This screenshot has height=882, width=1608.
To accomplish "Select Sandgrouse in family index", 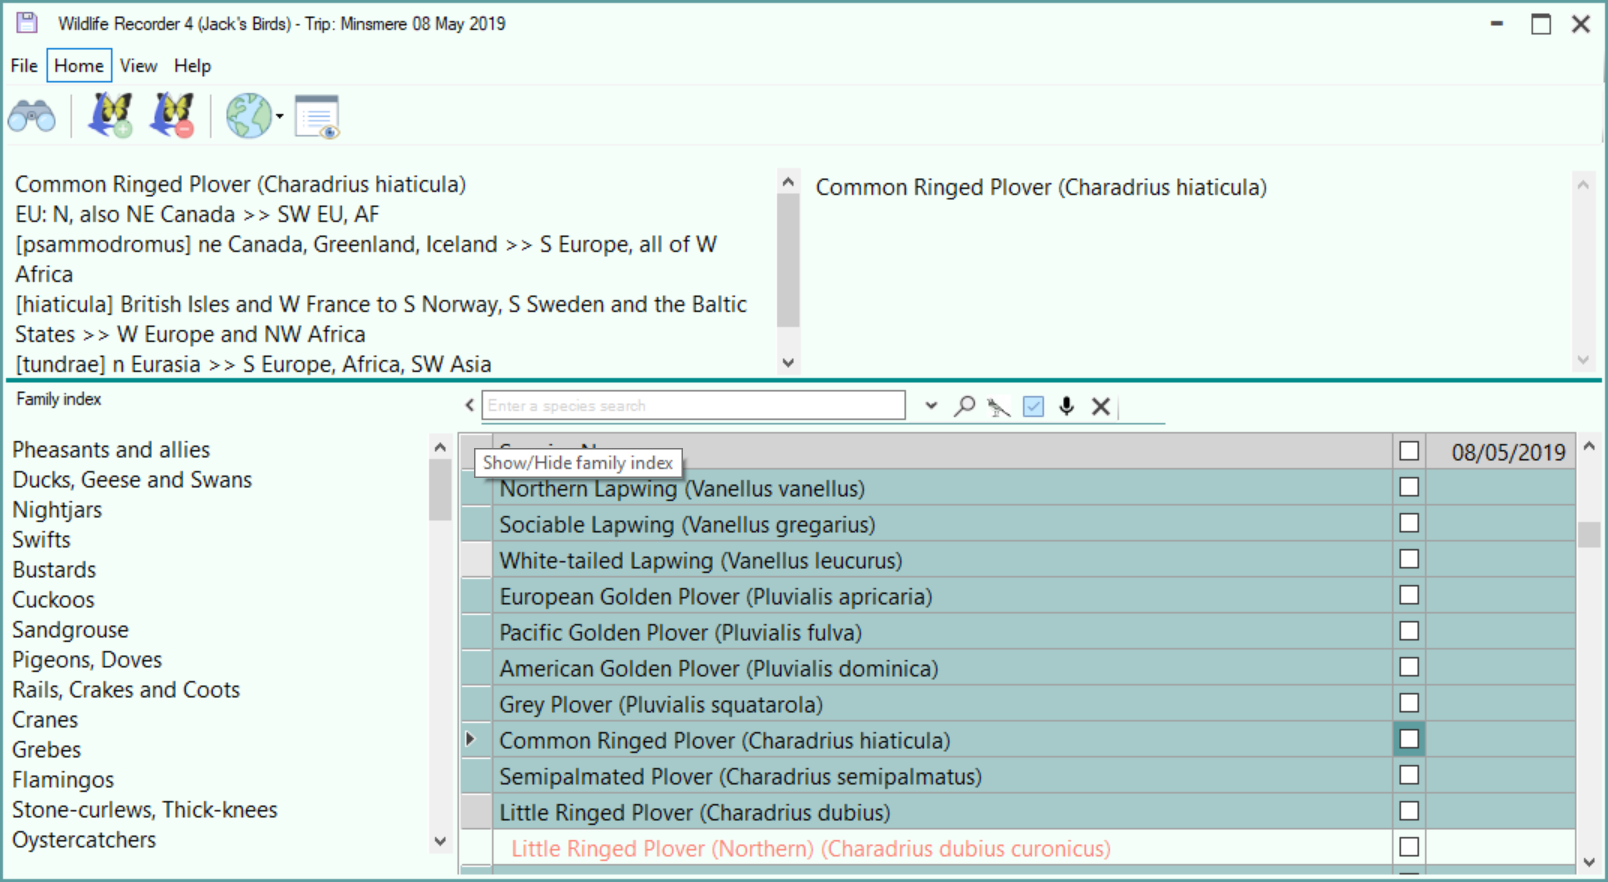I will point(70,630).
